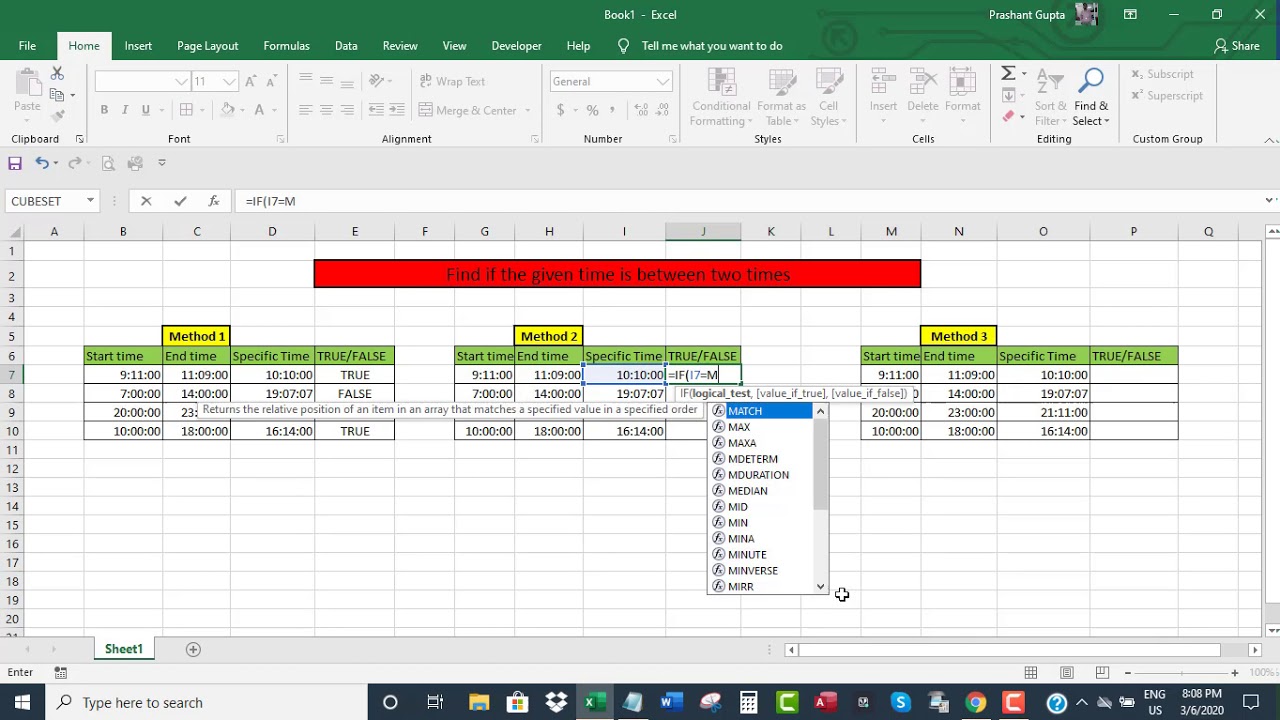
Task: Click the Share button
Action: click(x=1236, y=46)
